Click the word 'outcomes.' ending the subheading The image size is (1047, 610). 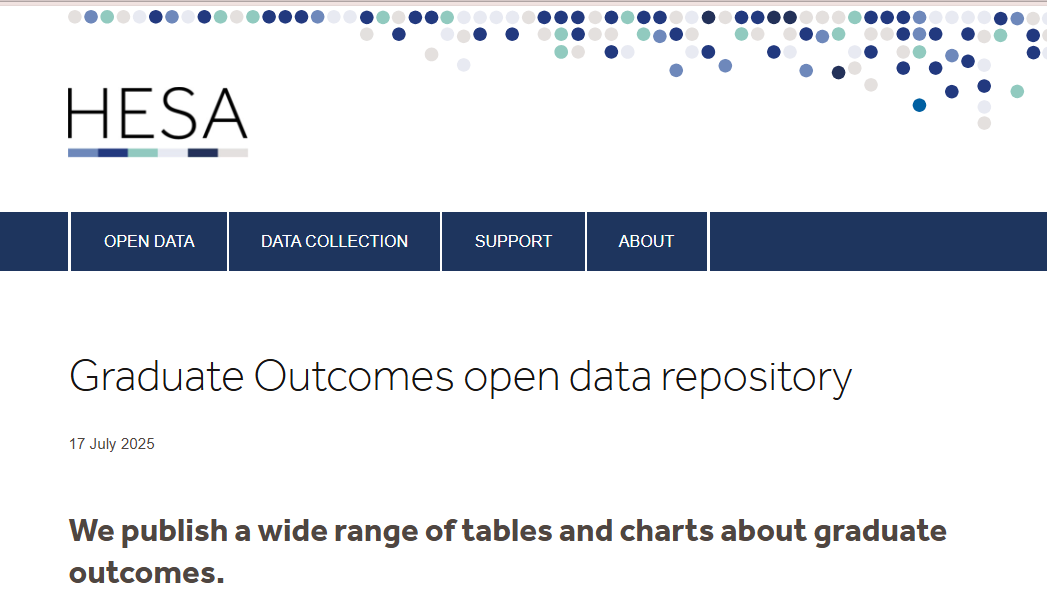pyautogui.click(x=146, y=573)
